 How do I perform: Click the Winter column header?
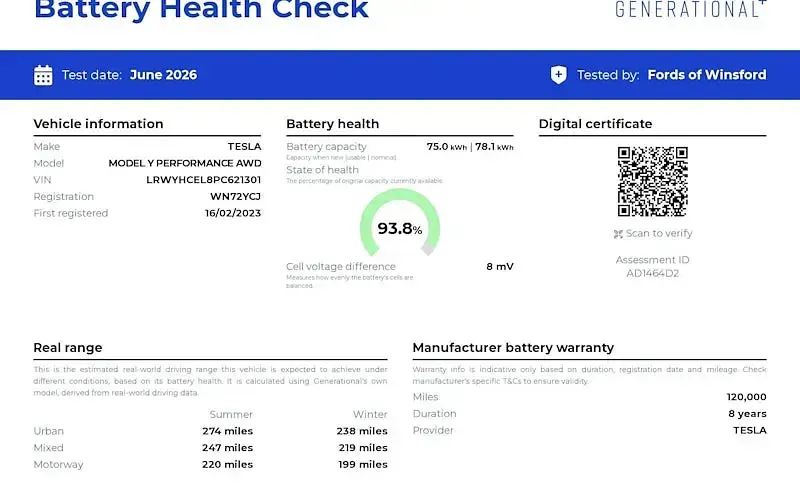[370, 414]
